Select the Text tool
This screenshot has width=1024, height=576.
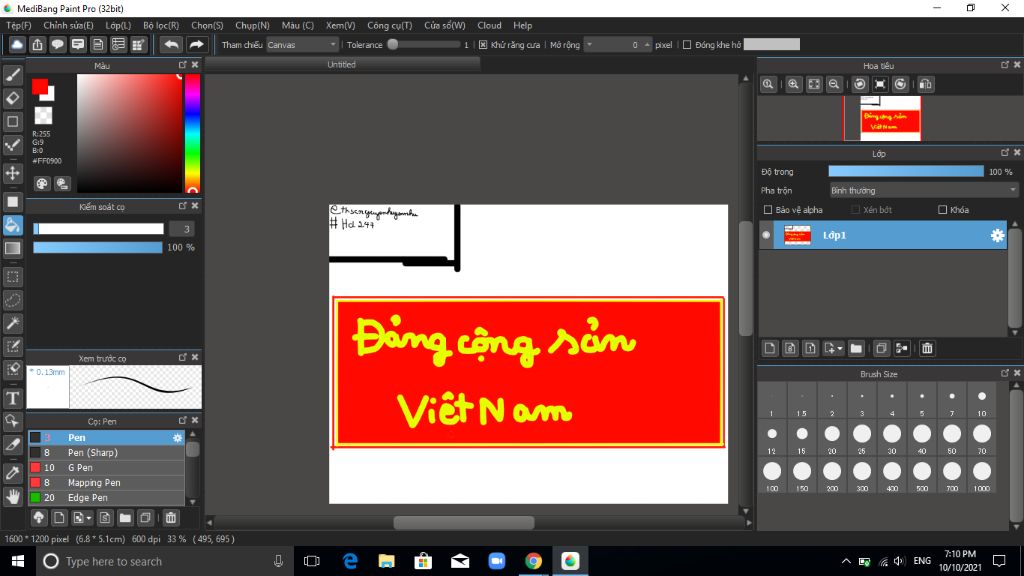point(12,398)
